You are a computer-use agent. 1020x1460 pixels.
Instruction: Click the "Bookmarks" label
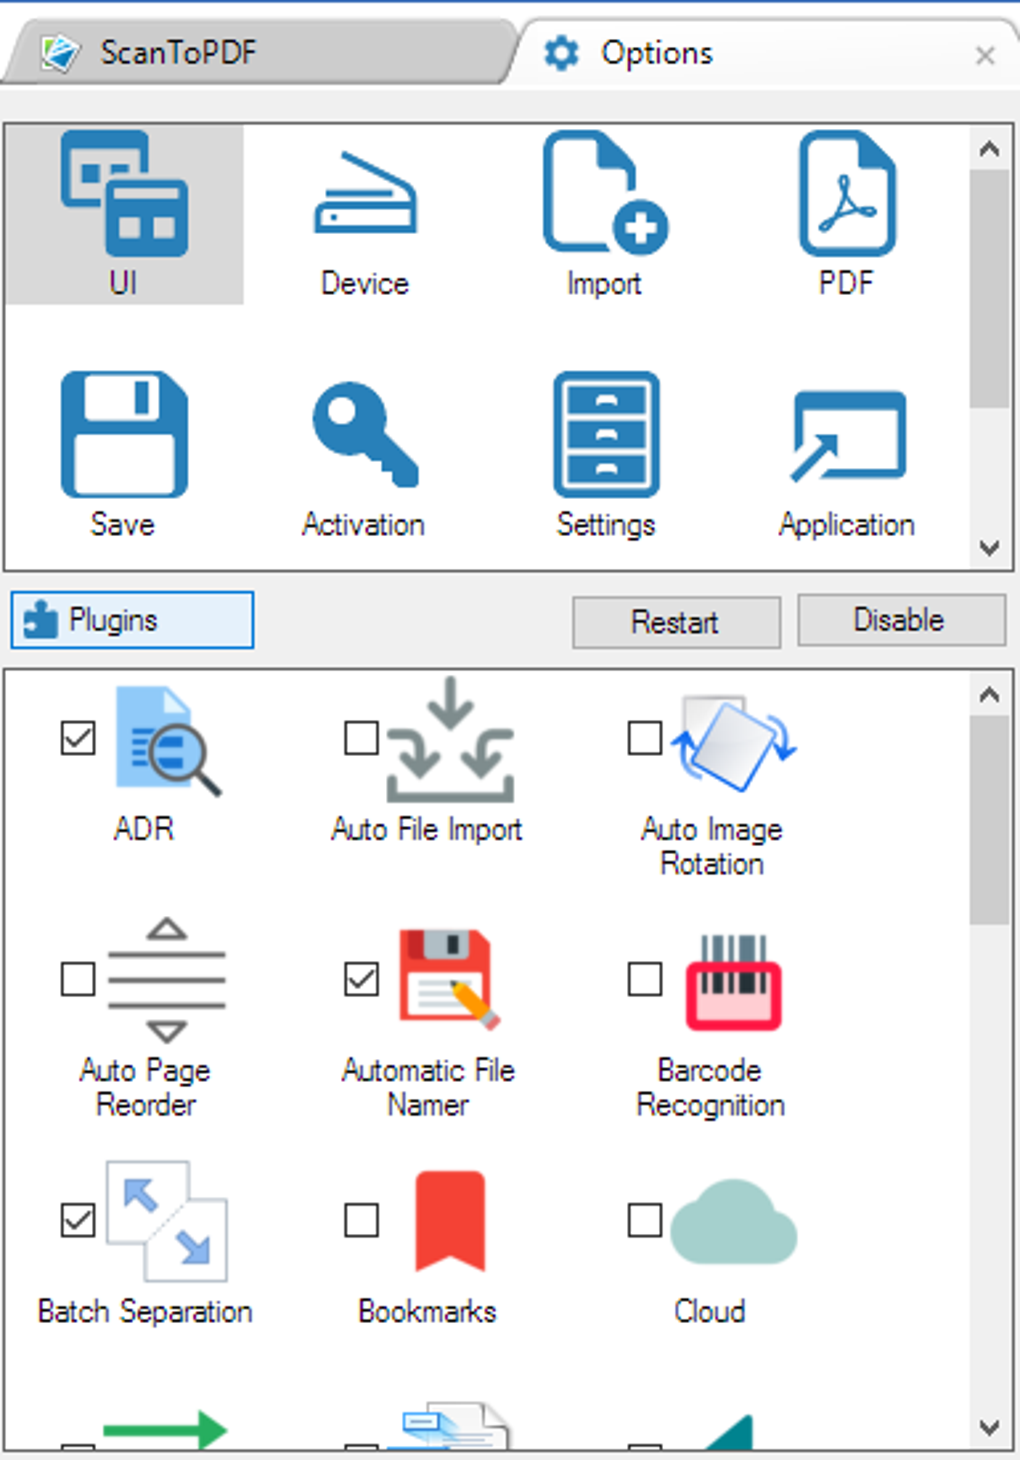point(427,1311)
